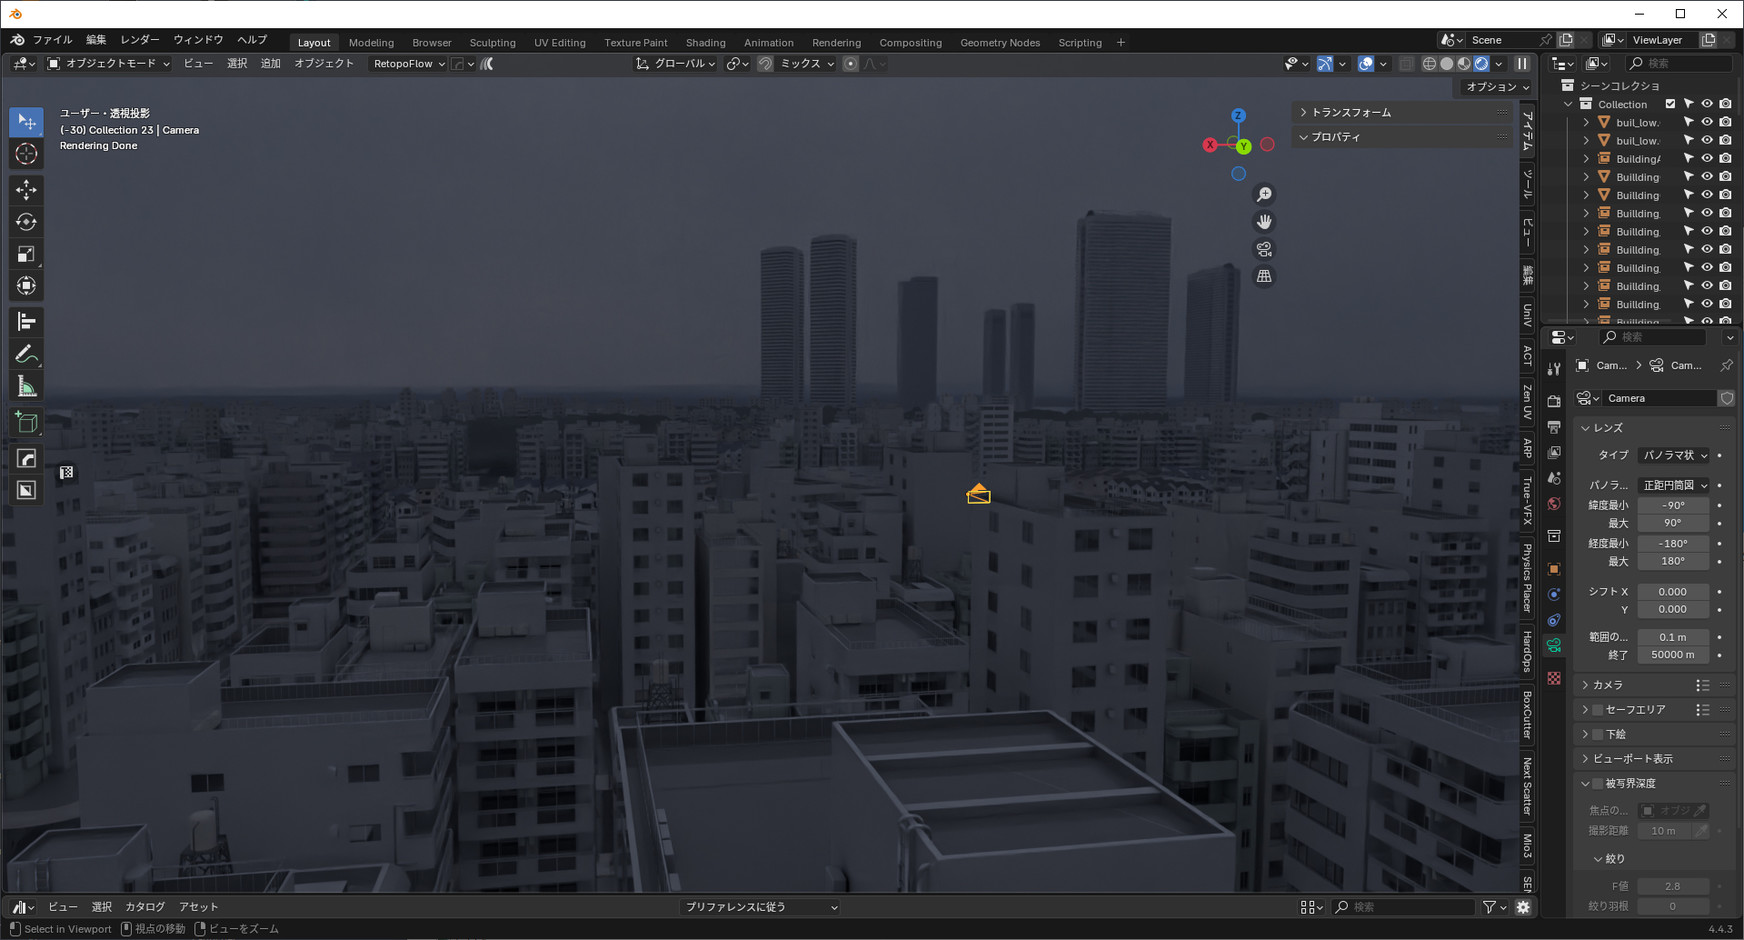The image size is (1744, 940).
Task: Open the Physics properties tab
Action: pyautogui.click(x=1554, y=595)
